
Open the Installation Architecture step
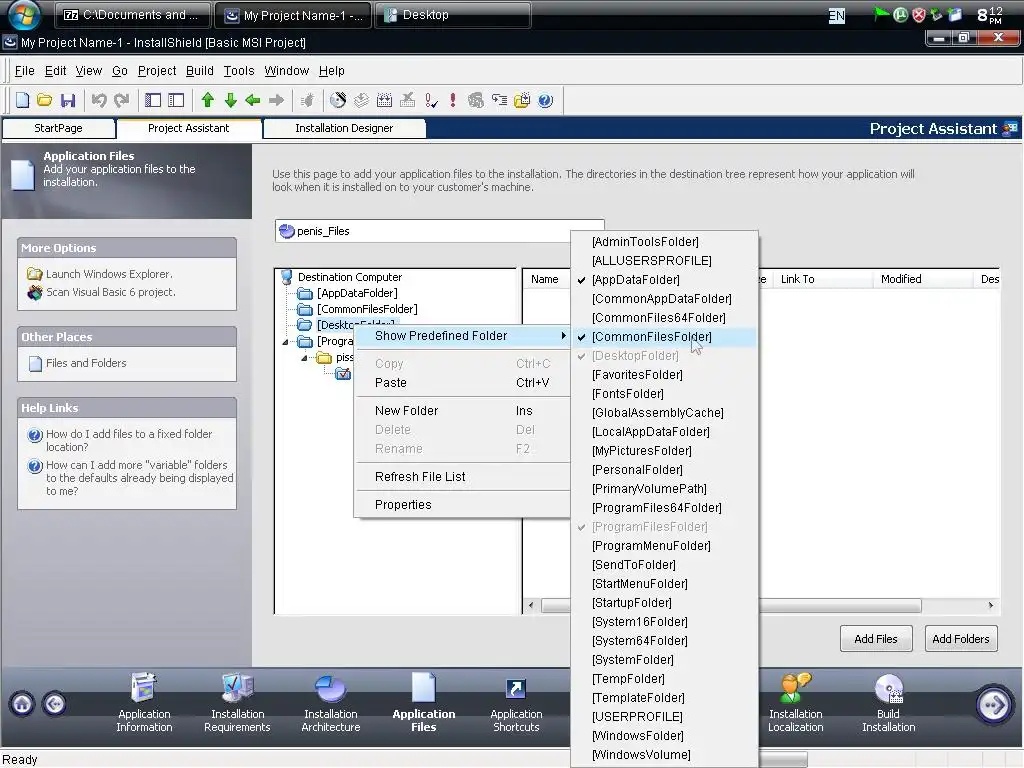[x=330, y=703]
